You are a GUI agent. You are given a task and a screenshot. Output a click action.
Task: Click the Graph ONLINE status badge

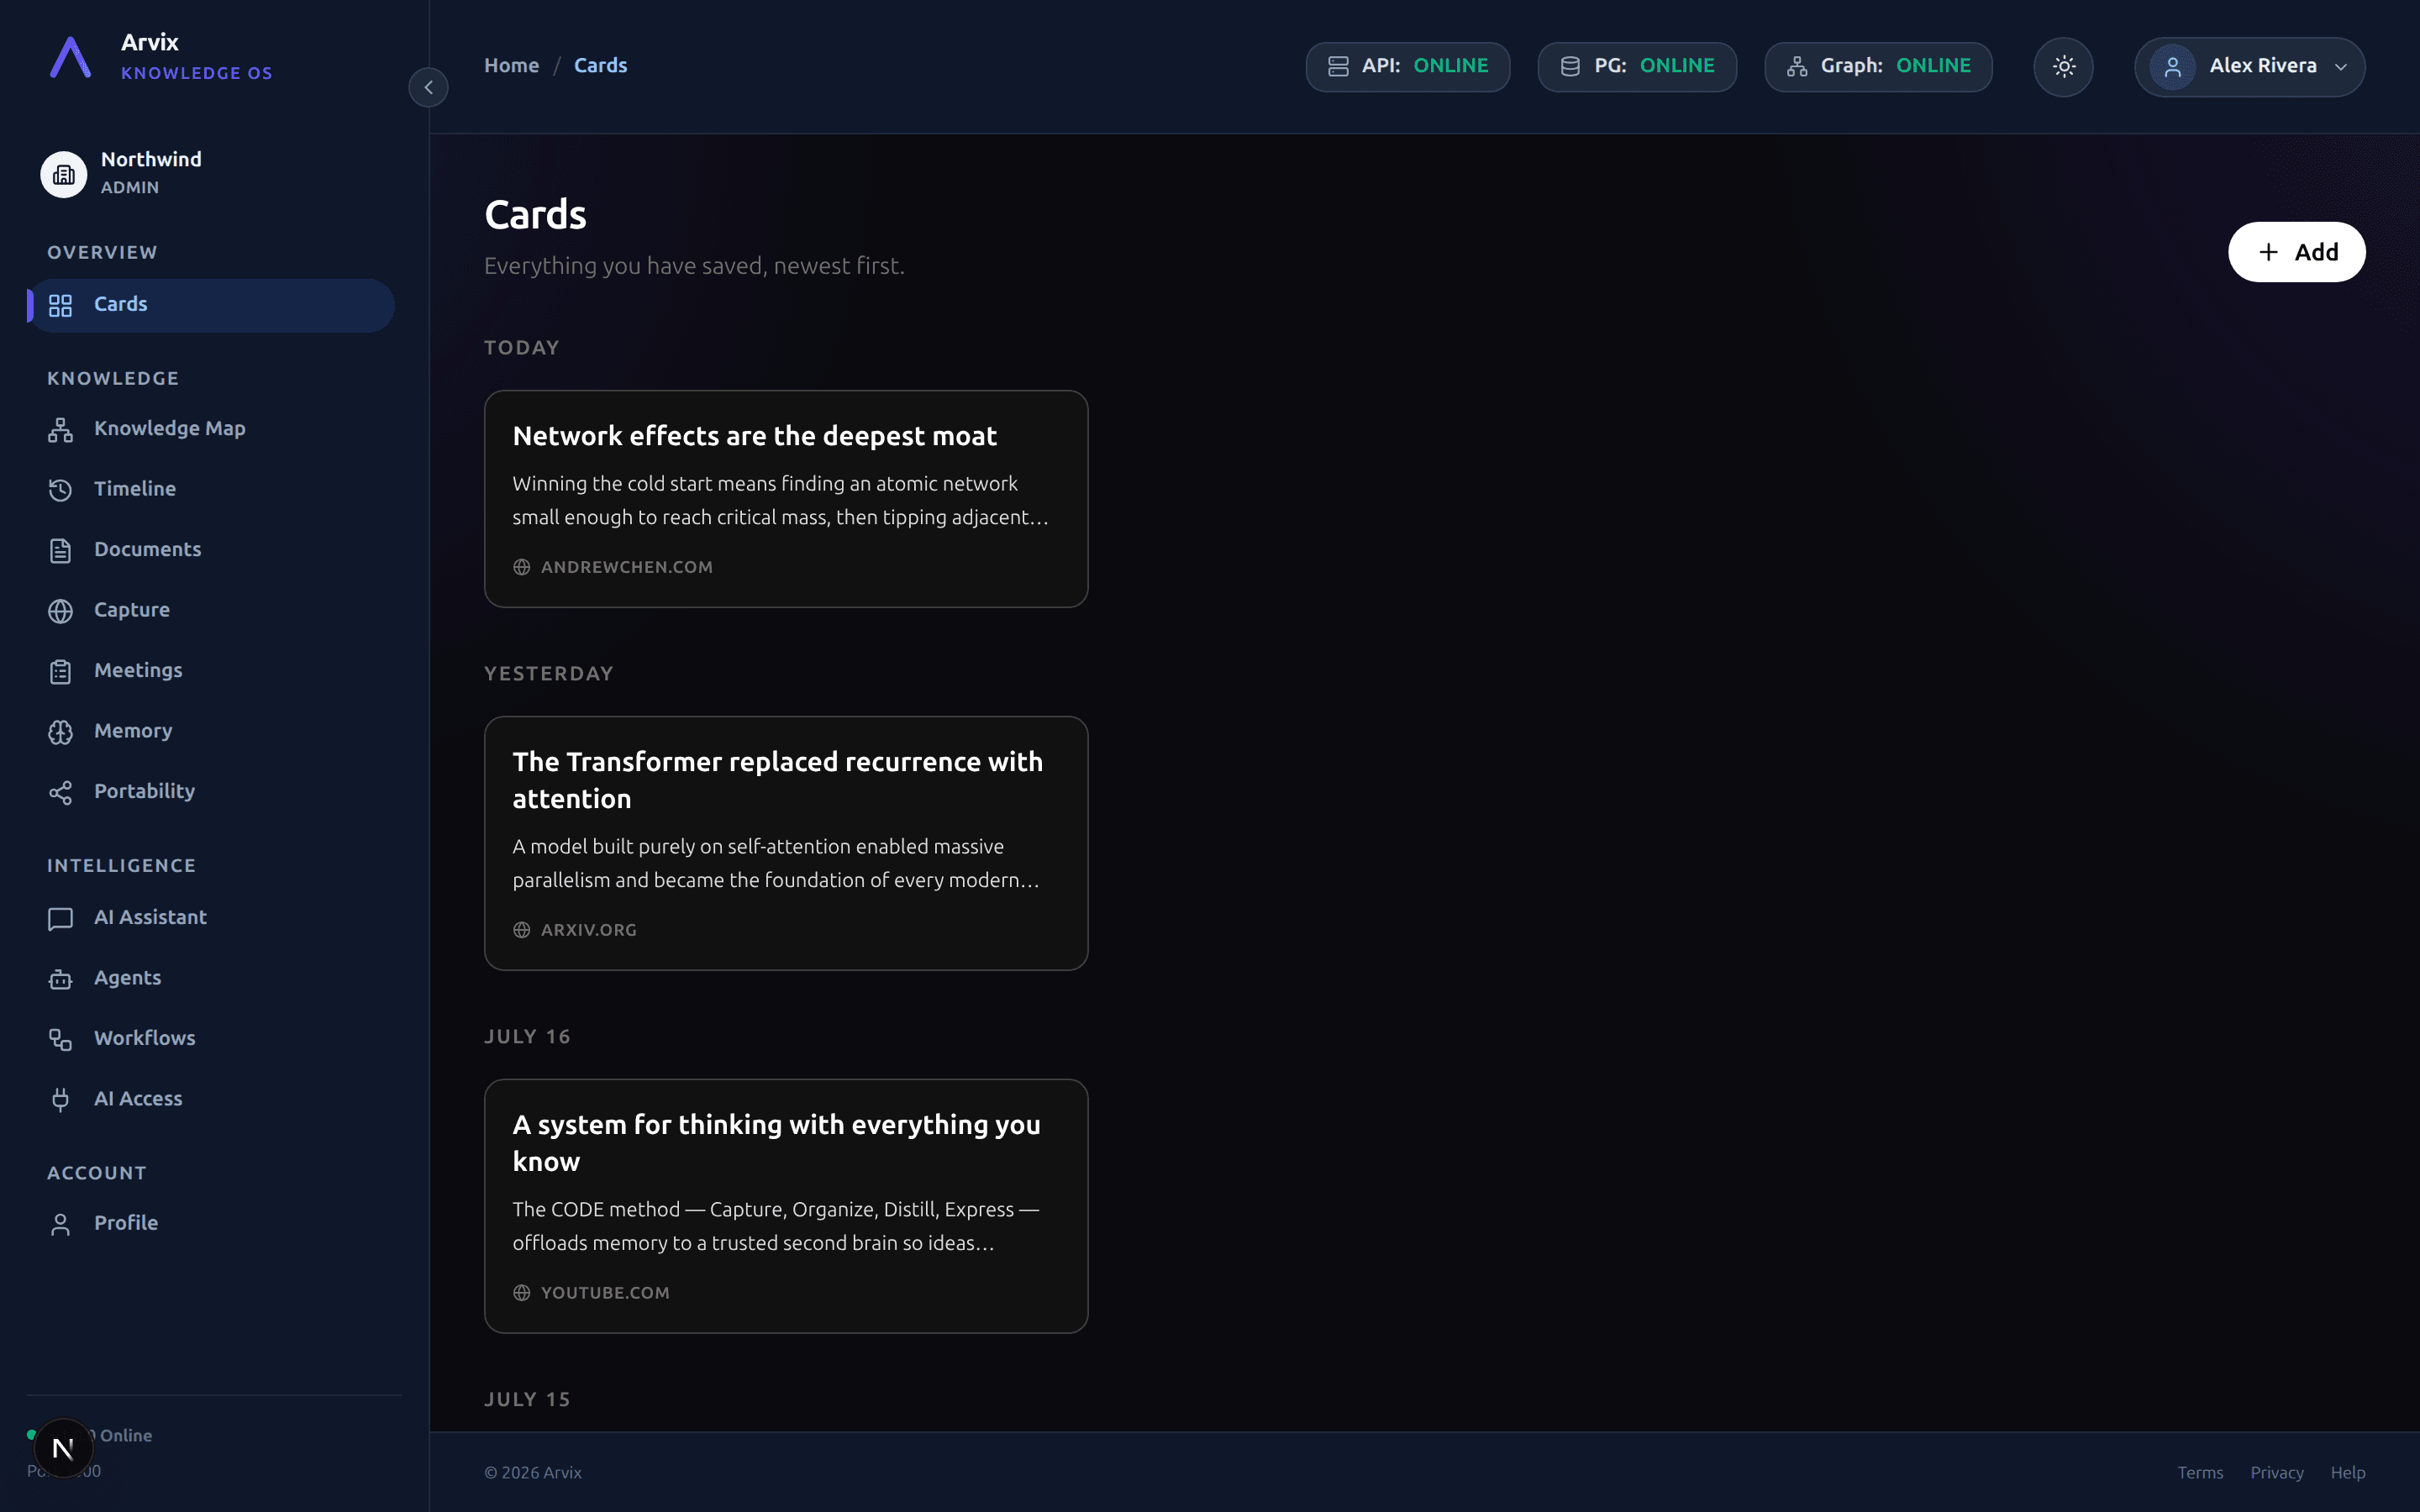pyautogui.click(x=1878, y=67)
